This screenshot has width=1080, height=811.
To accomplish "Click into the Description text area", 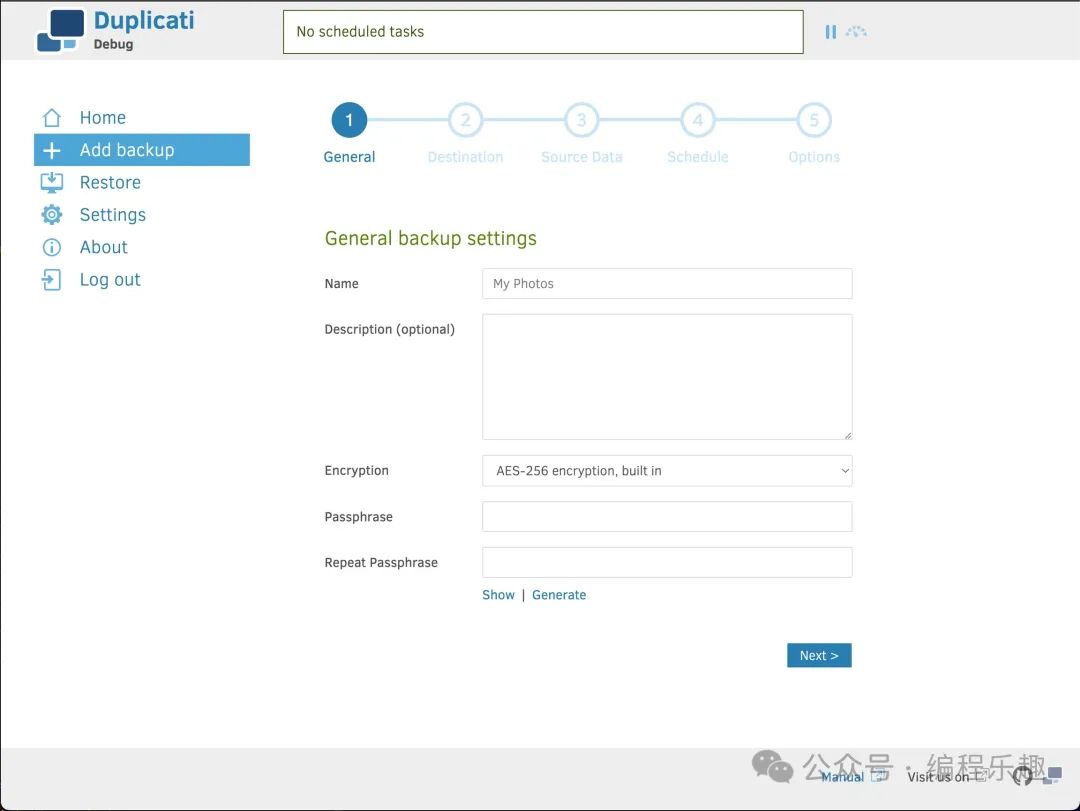I will [667, 377].
